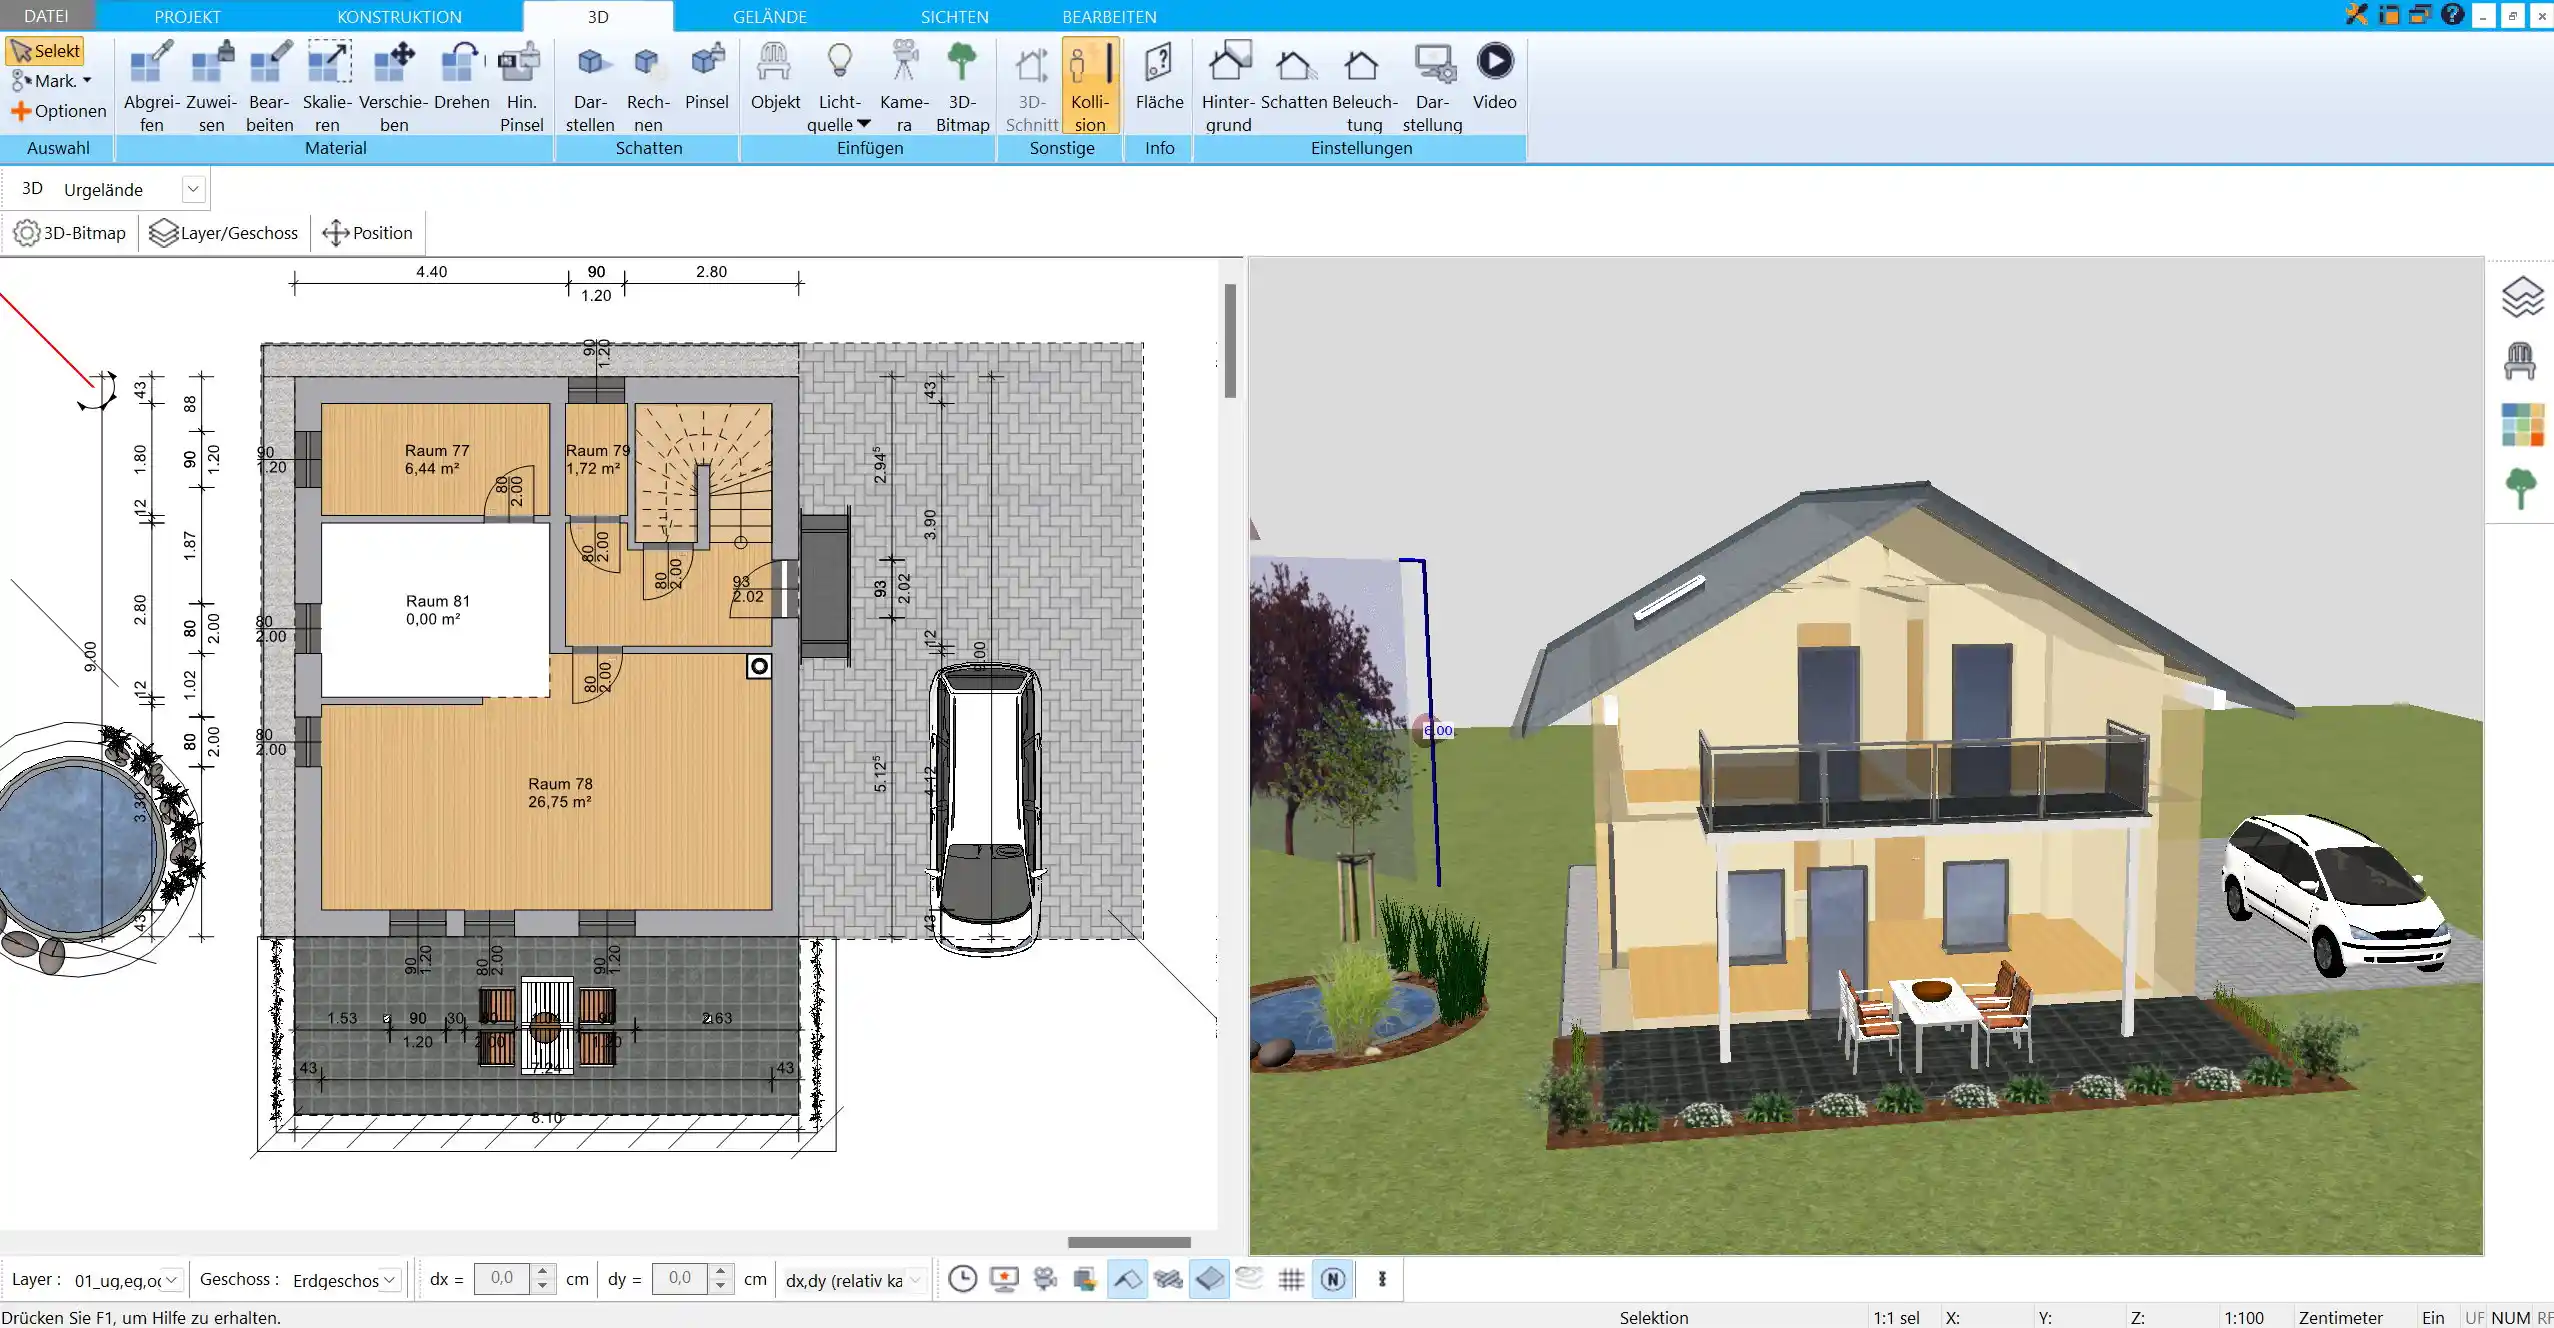Select the KONSTRUKTION menu tab
This screenshot has height=1328, width=2554.
pos(399,17)
